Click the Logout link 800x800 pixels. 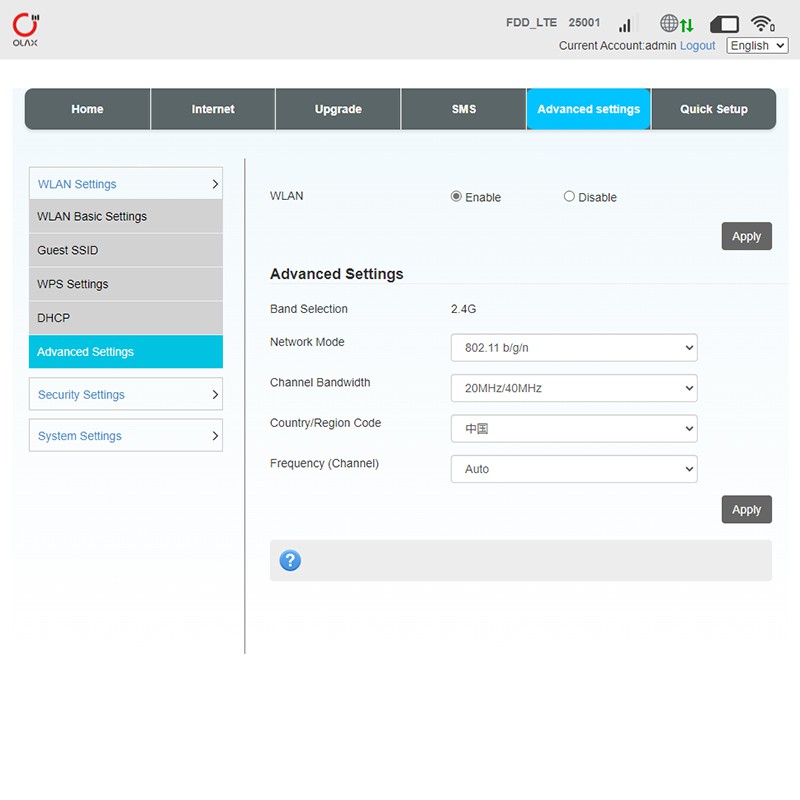pyautogui.click(x=698, y=46)
